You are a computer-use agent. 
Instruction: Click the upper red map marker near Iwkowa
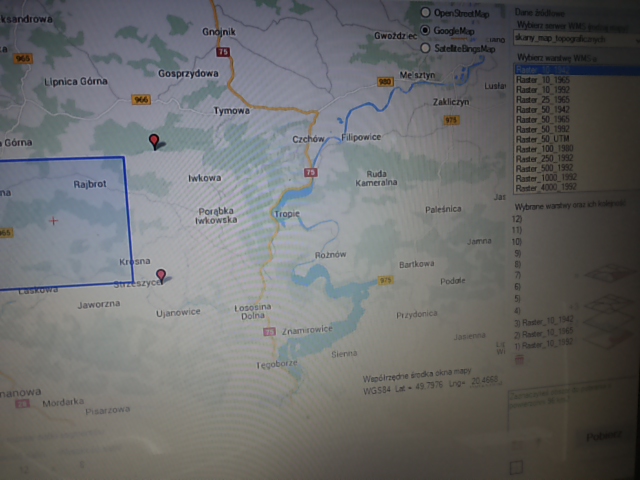[154, 141]
